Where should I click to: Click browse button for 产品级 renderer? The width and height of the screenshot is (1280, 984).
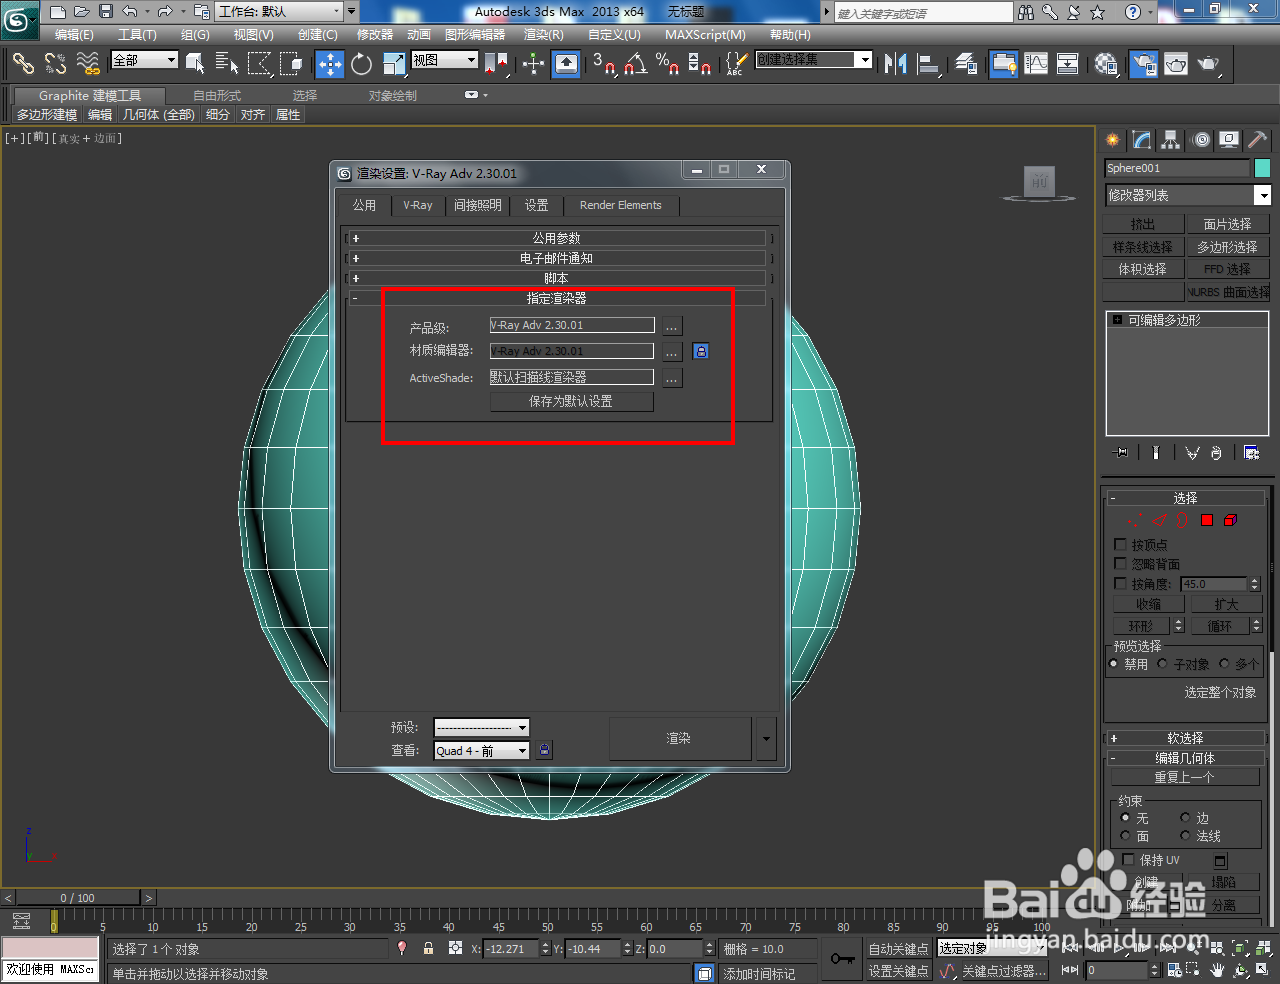(671, 326)
